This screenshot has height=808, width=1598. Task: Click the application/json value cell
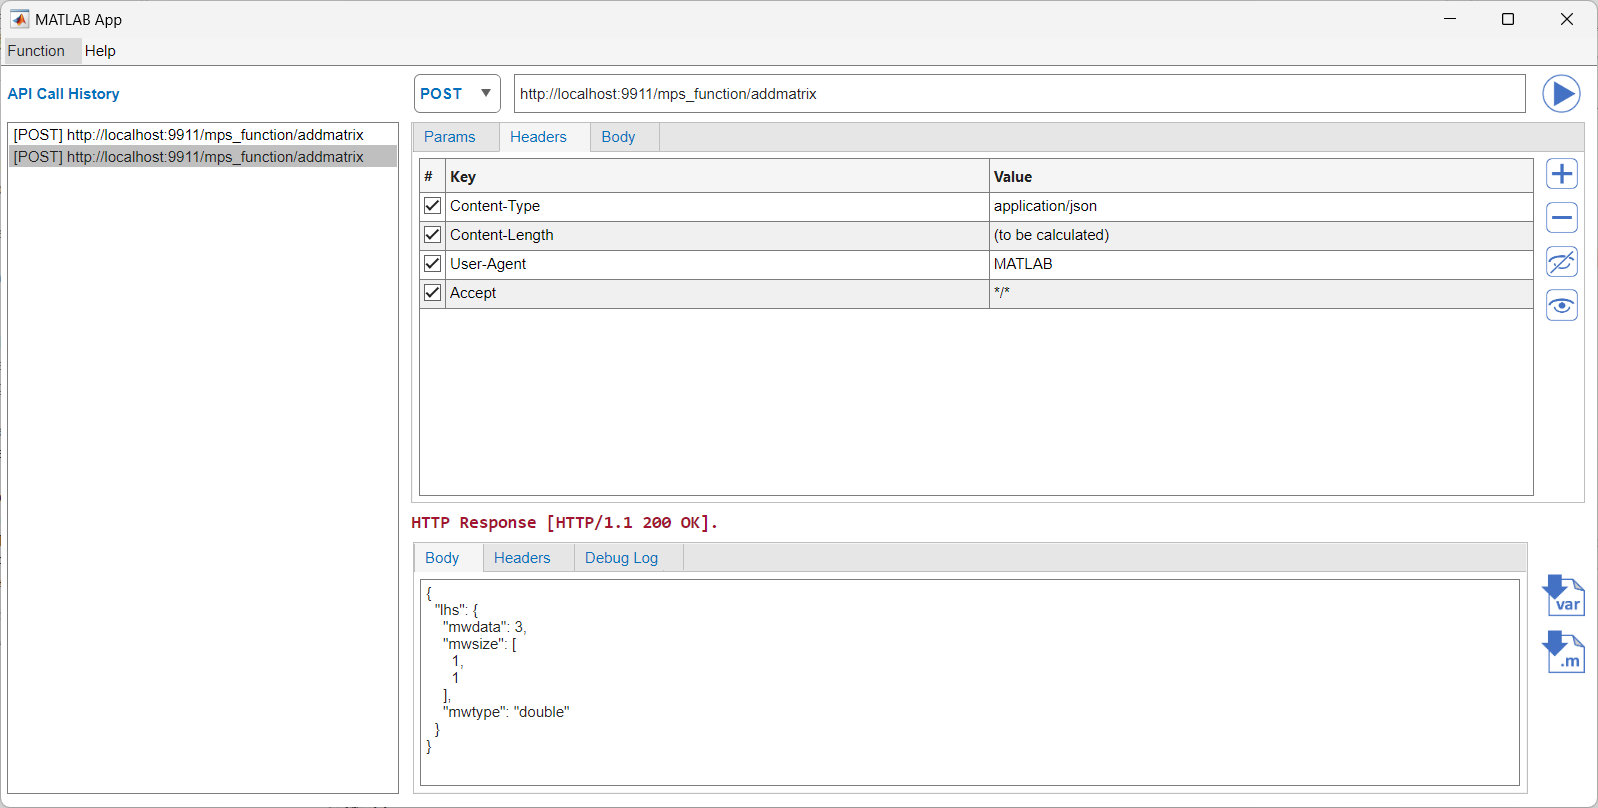click(1261, 206)
